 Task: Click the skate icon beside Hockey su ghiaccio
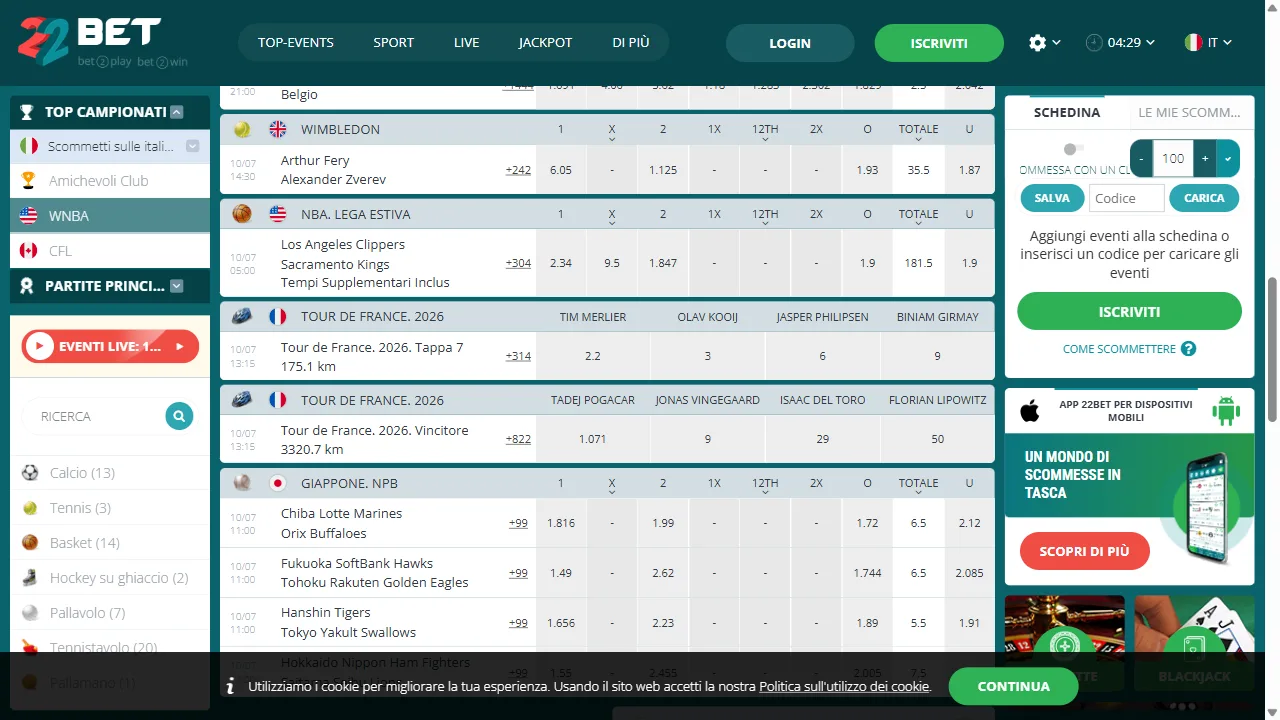(30, 578)
